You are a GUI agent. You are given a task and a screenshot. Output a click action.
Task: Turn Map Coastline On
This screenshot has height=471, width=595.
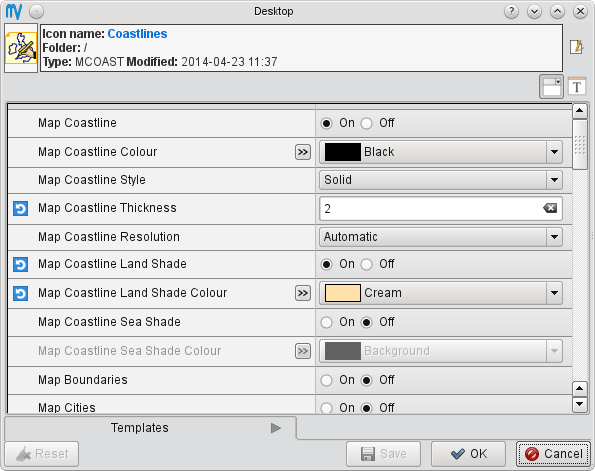click(x=326, y=123)
